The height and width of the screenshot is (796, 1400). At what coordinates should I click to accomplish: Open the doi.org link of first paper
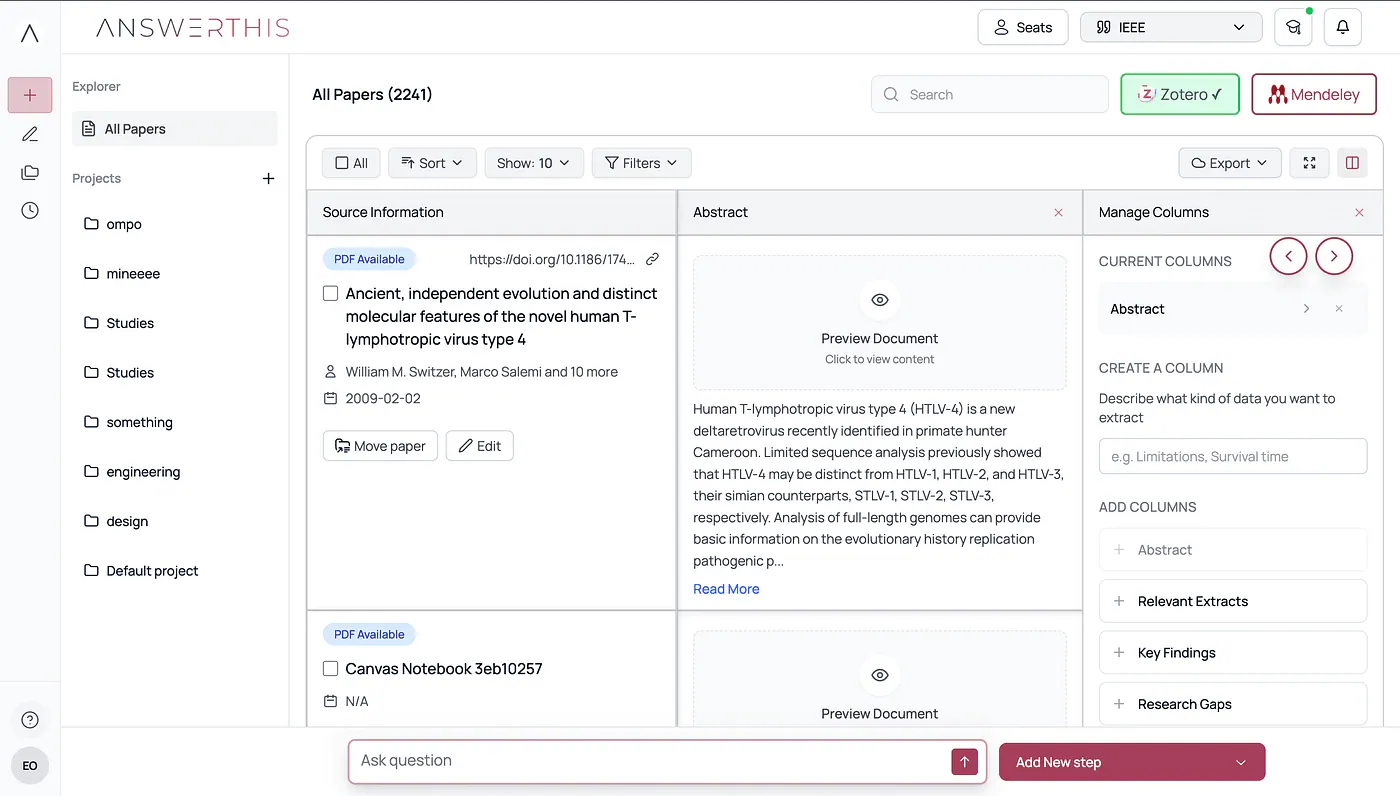(x=552, y=259)
